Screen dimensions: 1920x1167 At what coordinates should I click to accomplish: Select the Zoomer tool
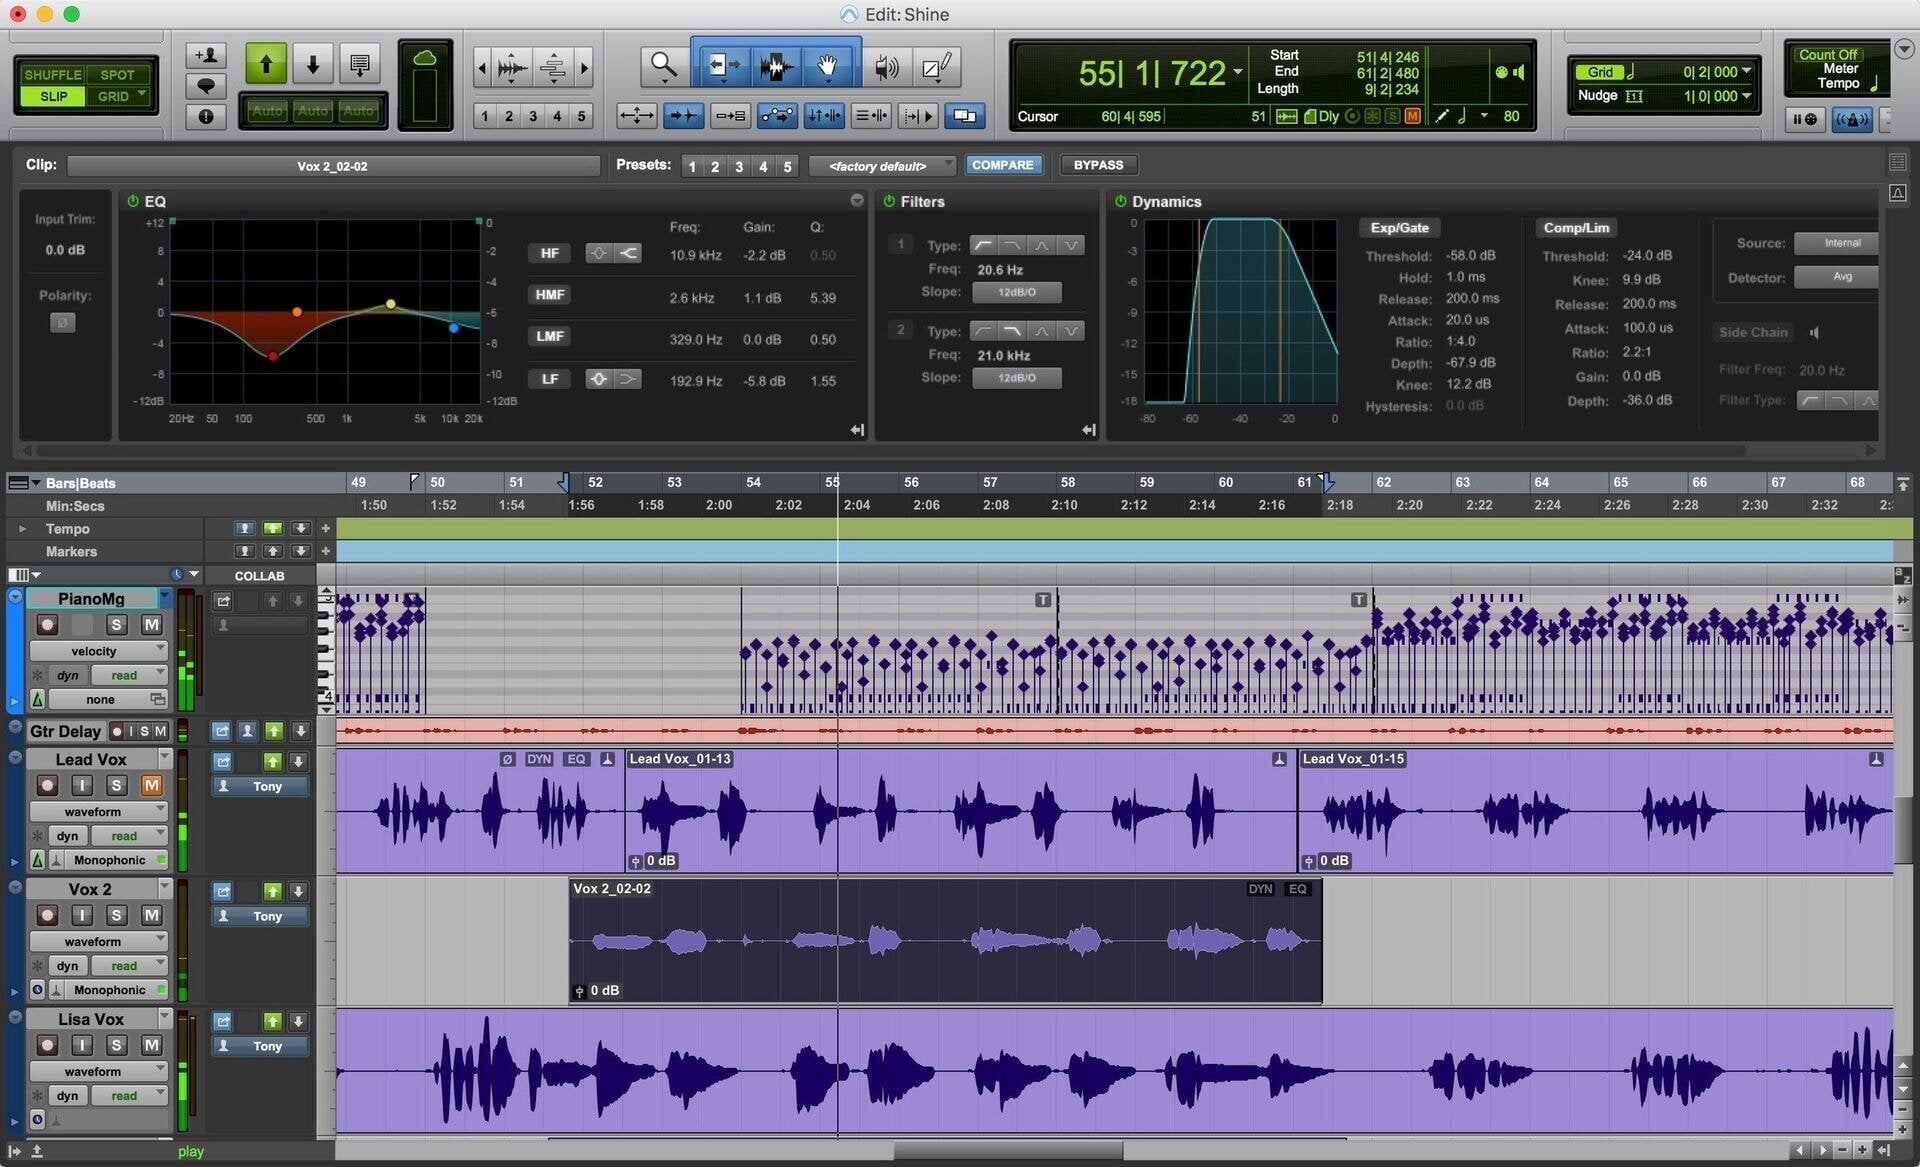pos(663,66)
